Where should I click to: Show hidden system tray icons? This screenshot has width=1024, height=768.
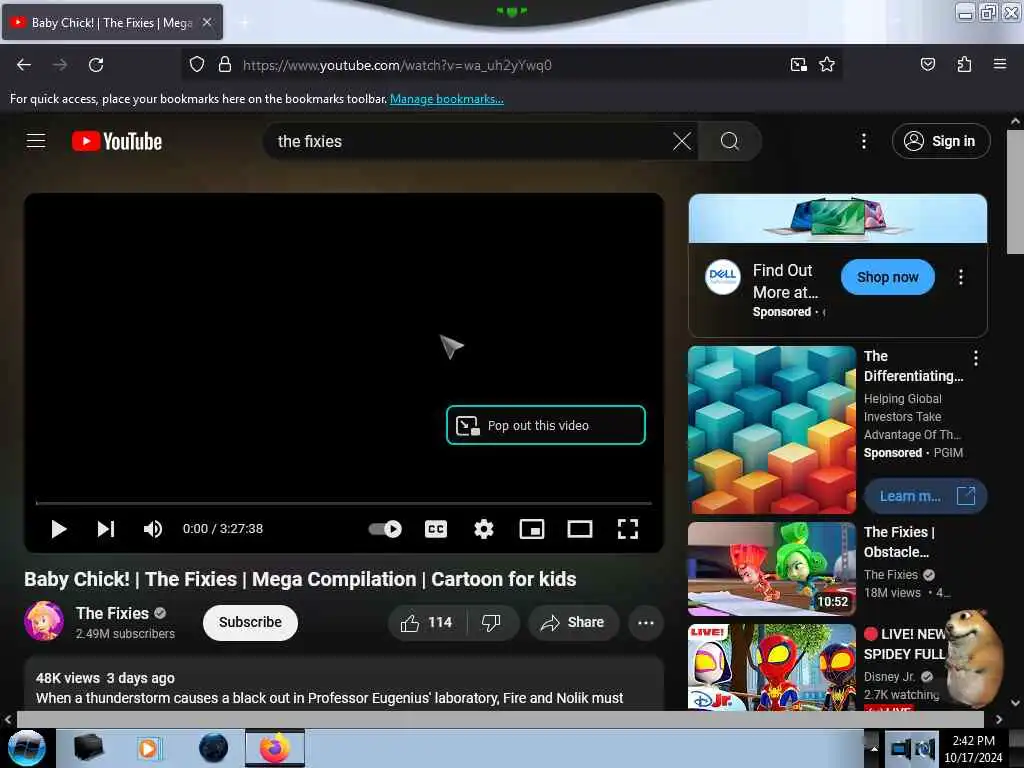coord(874,748)
